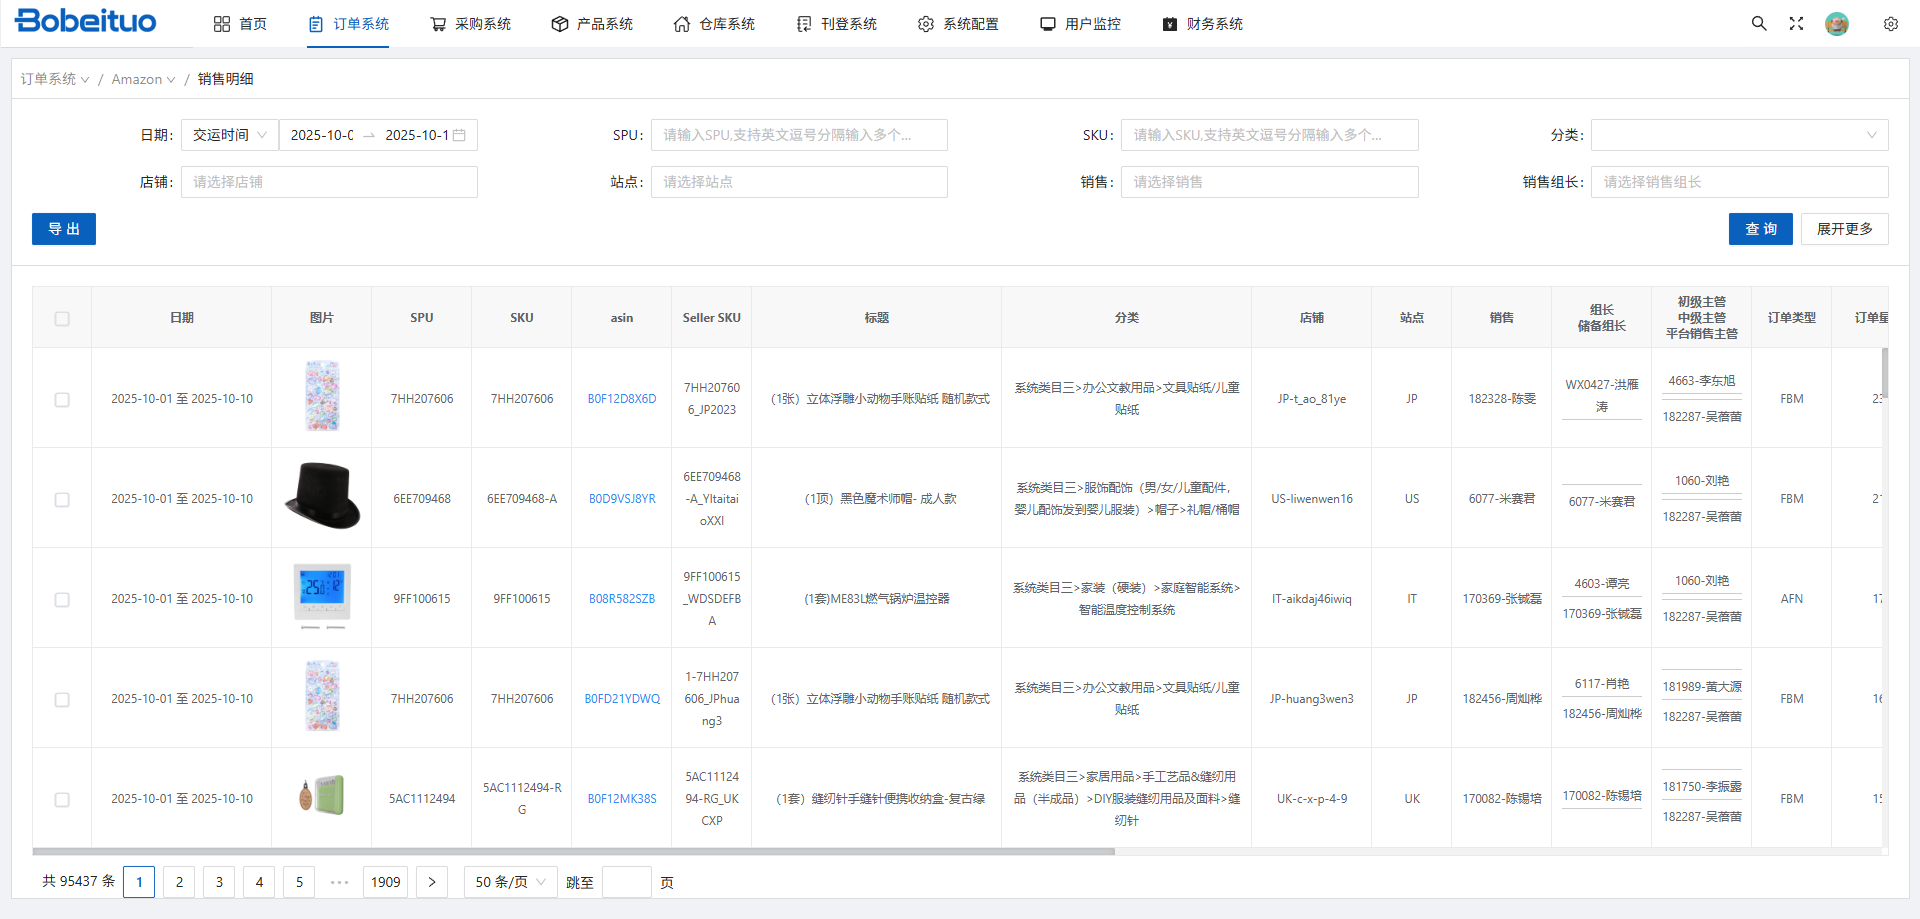
Task: Click the 查询 search button
Action: [1760, 229]
